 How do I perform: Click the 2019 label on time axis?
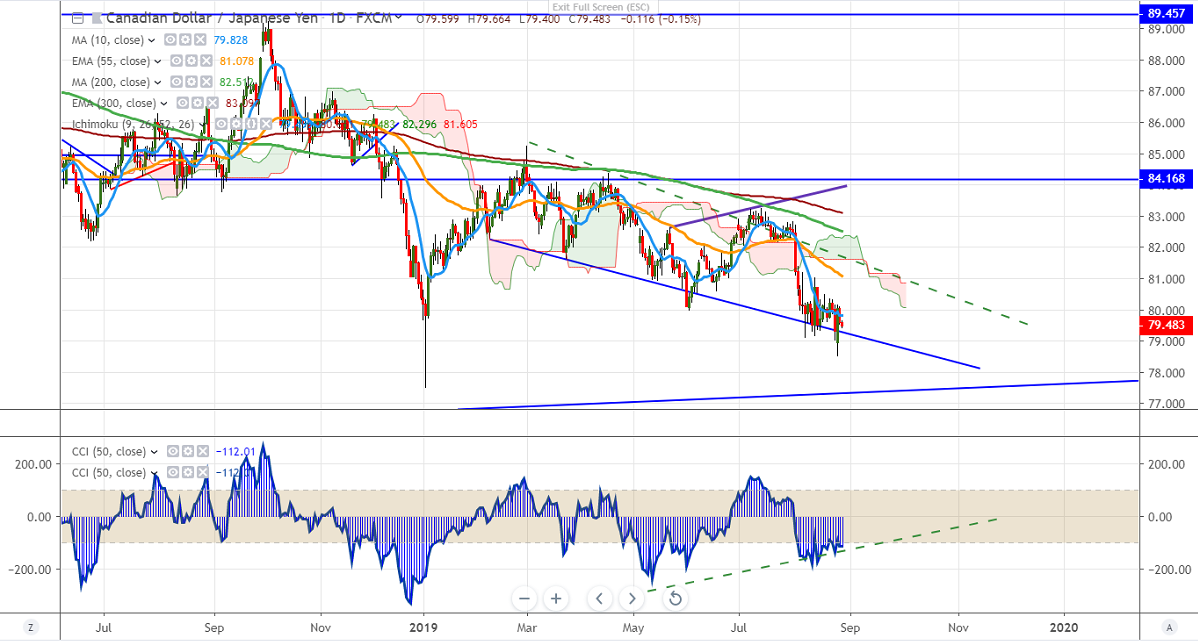pos(423,627)
